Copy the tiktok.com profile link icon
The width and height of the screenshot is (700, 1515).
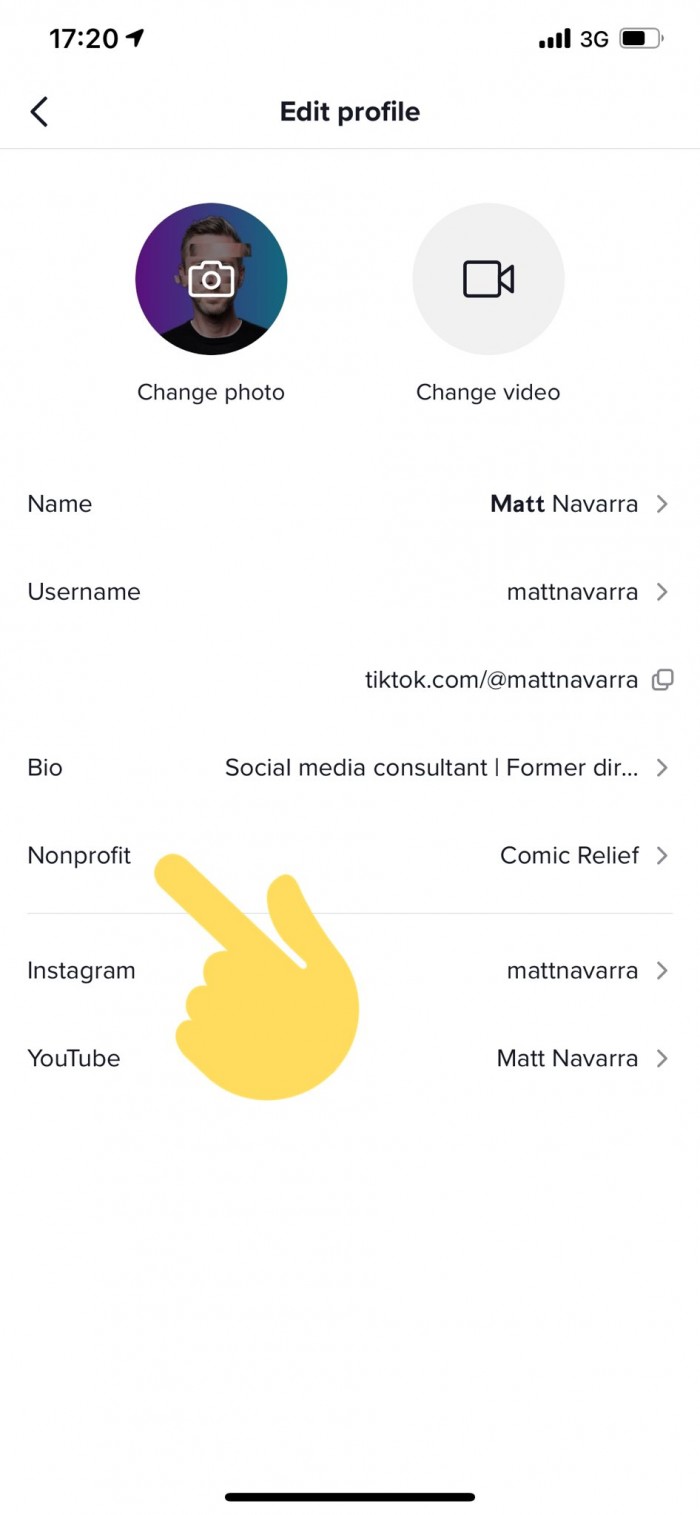[x=662, y=680]
